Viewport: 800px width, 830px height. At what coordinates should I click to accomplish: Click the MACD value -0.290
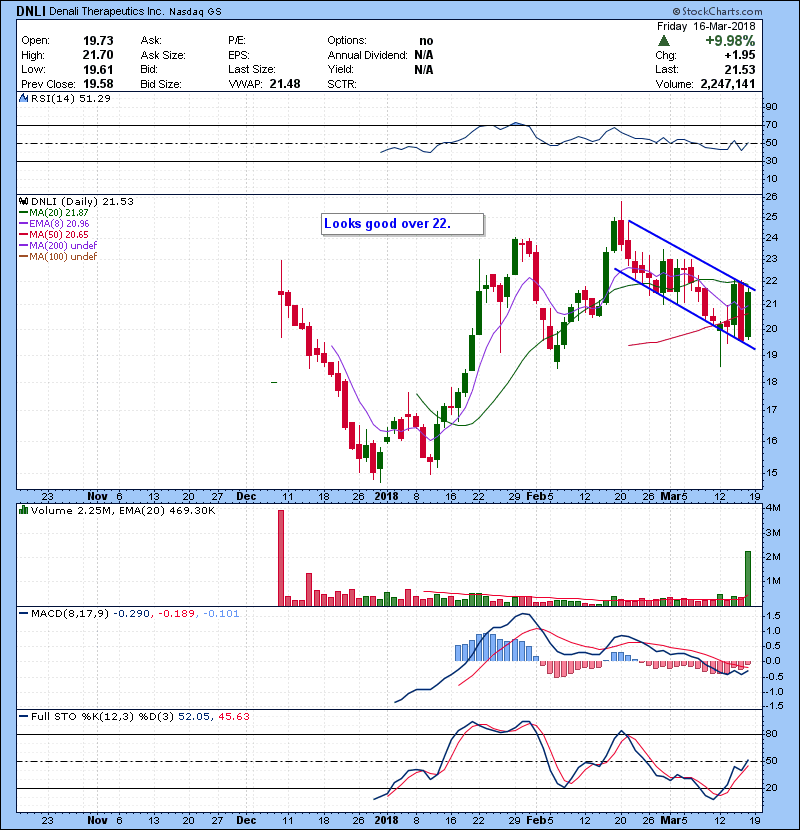coord(131,614)
